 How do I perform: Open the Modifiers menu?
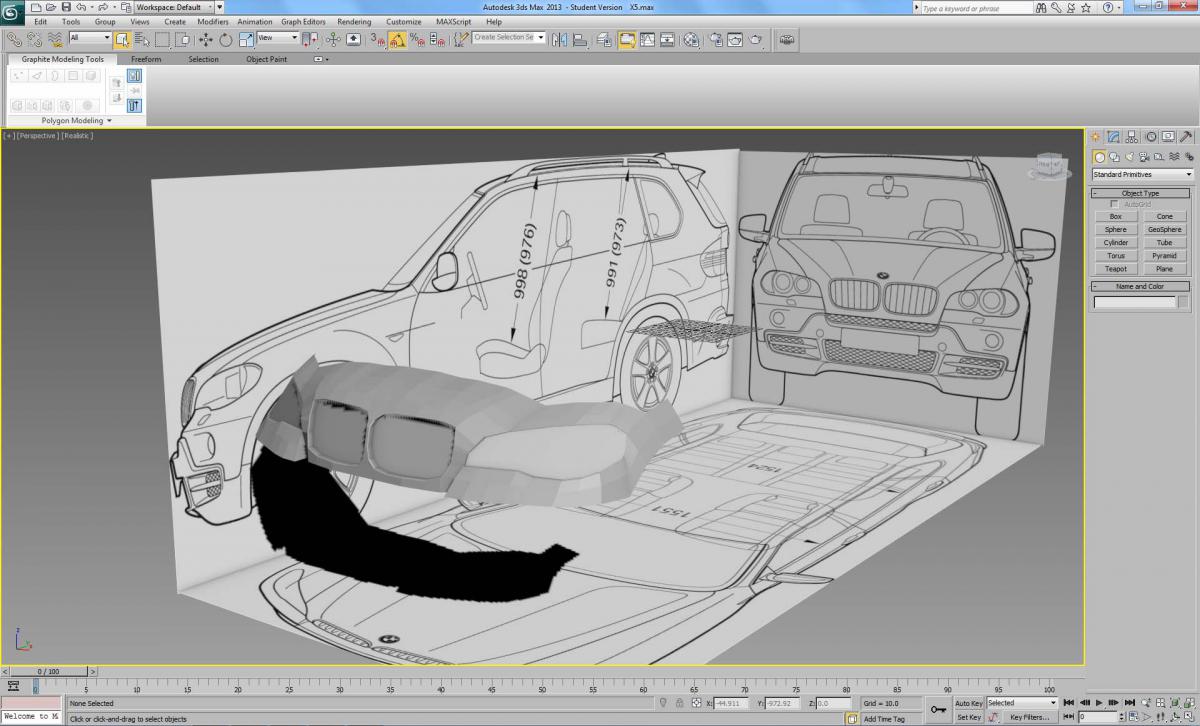212,21
